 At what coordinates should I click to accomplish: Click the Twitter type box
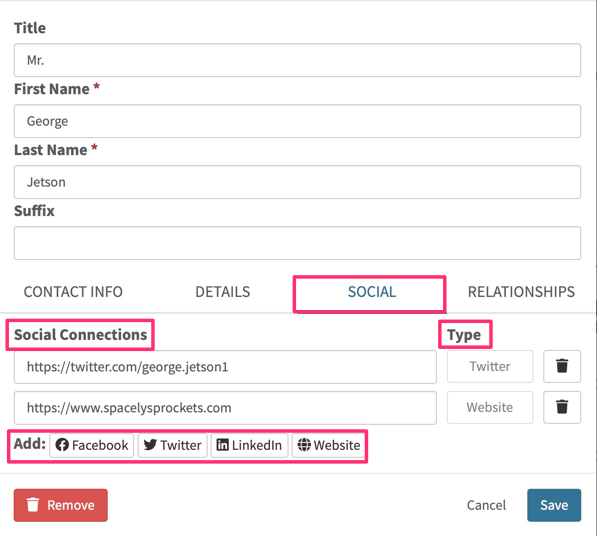[x=490, y=366]
